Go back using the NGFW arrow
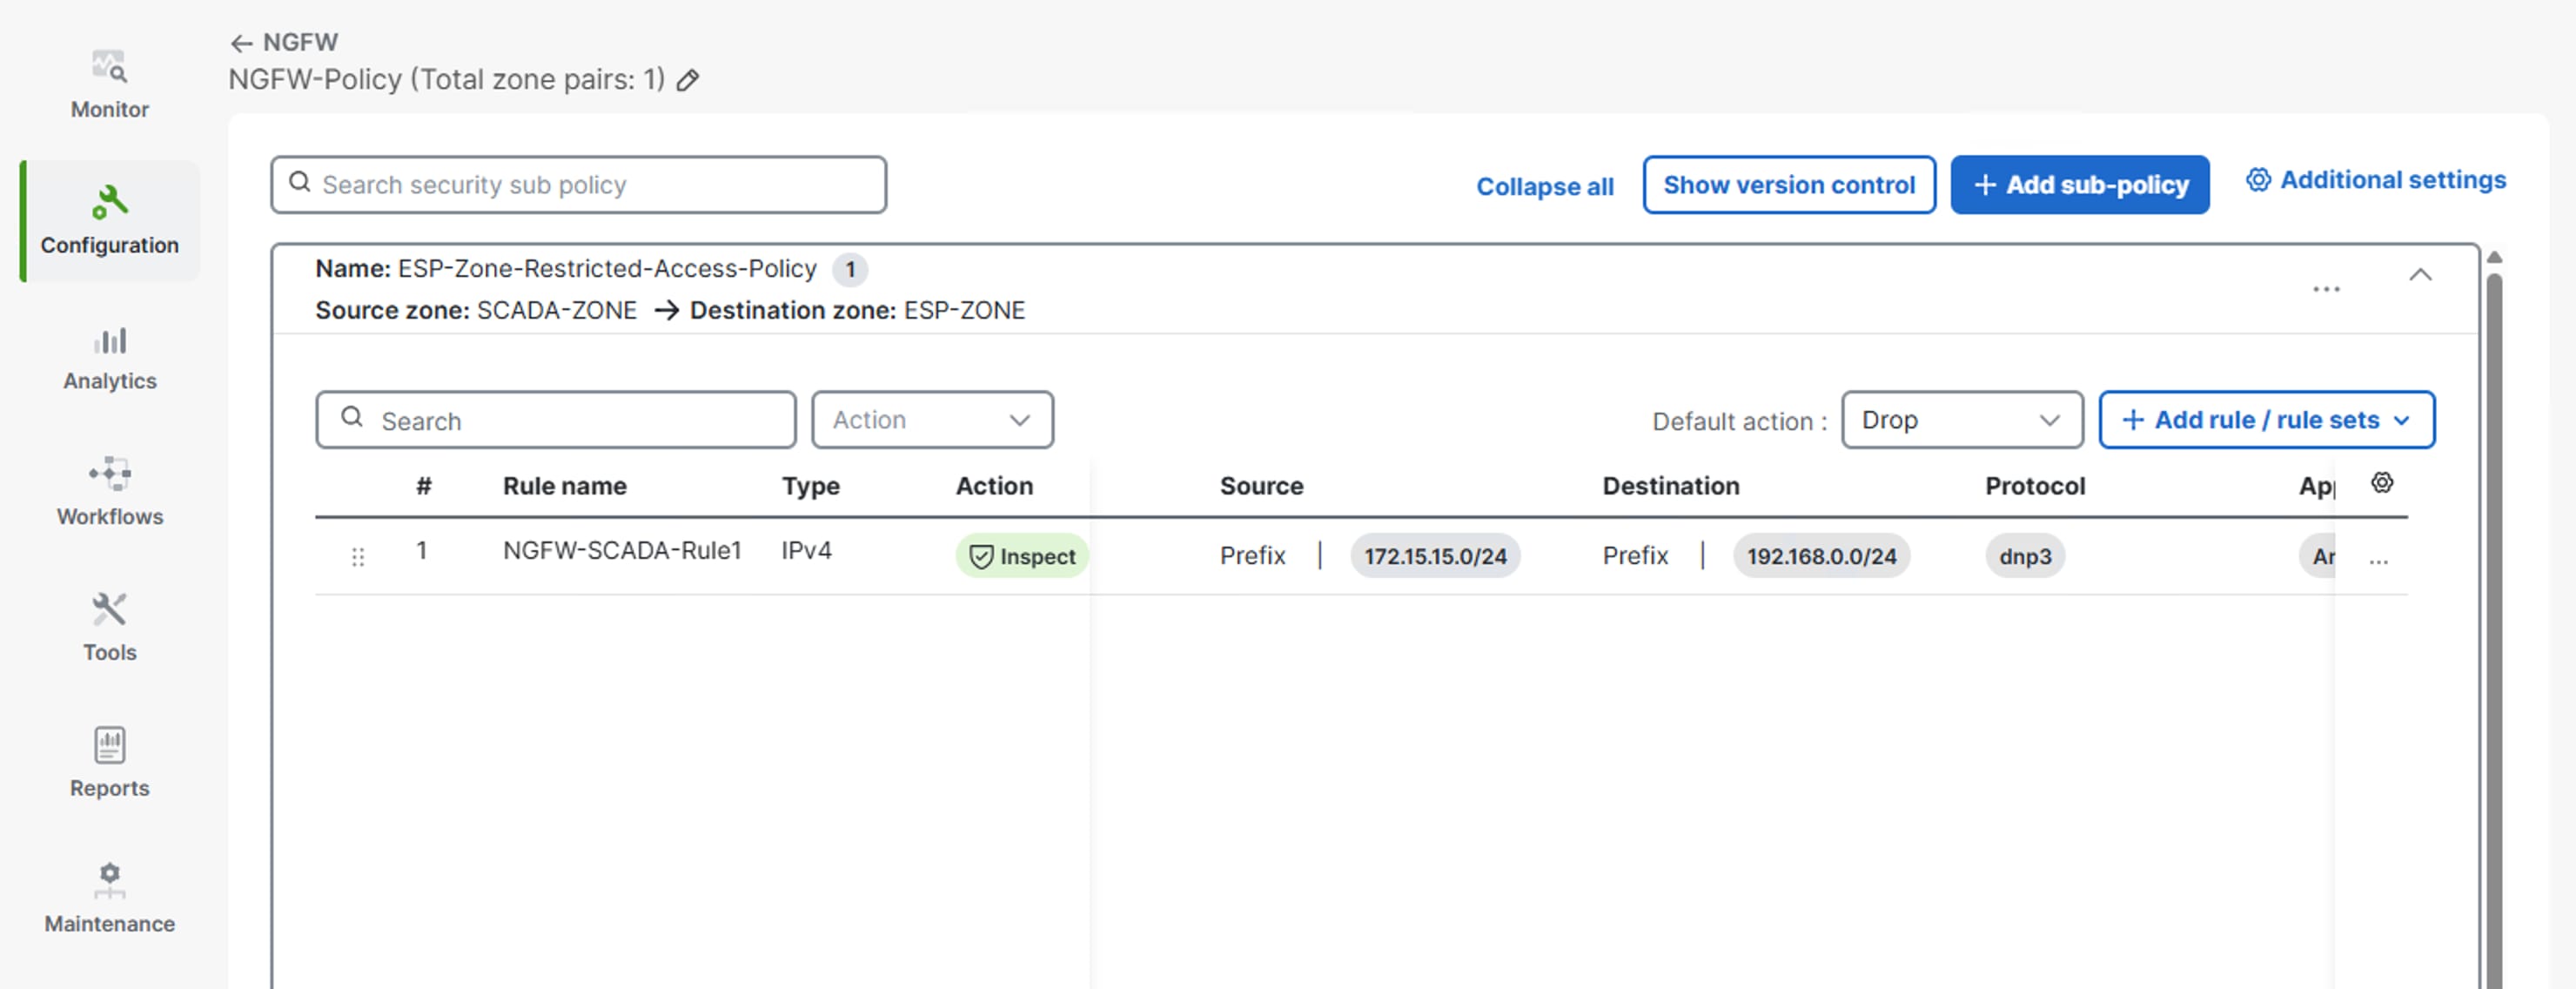Screen dimensions: 2576x989 point(241,43)
